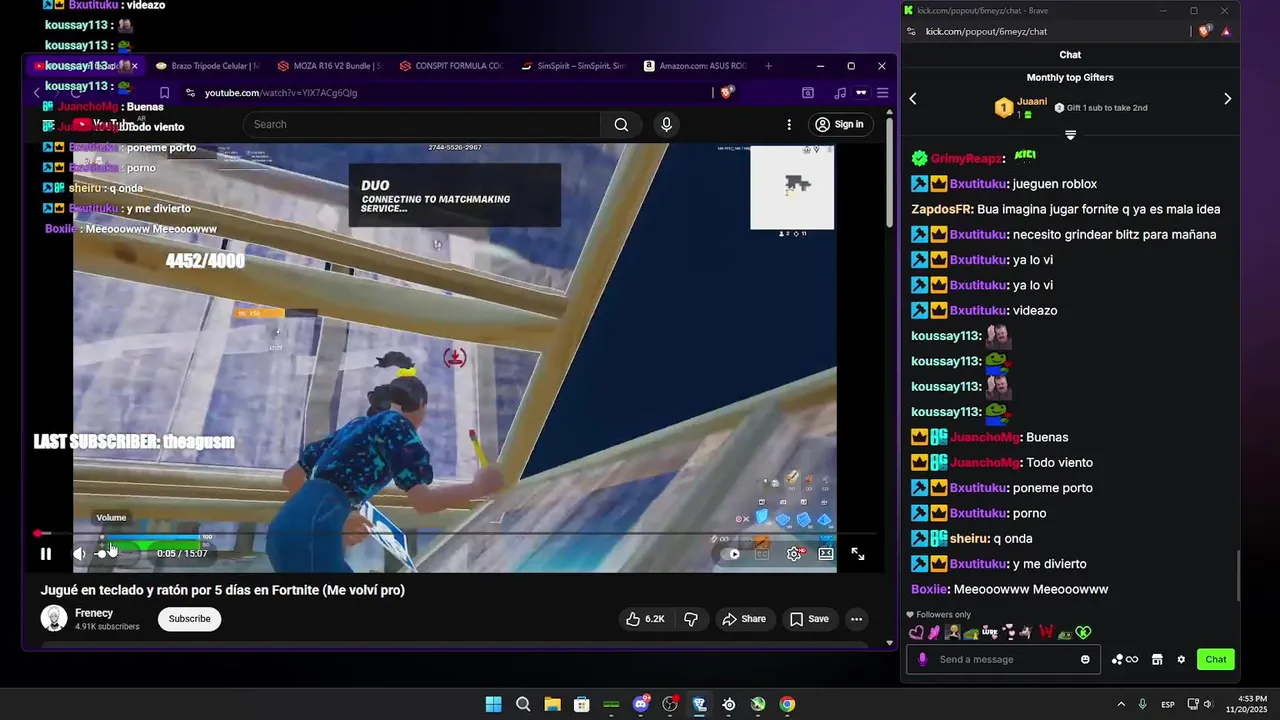Switch to SimSpirit tab
Image resolution: width=1280 pixels, height=720 pixels.
(x=573, y=66)
